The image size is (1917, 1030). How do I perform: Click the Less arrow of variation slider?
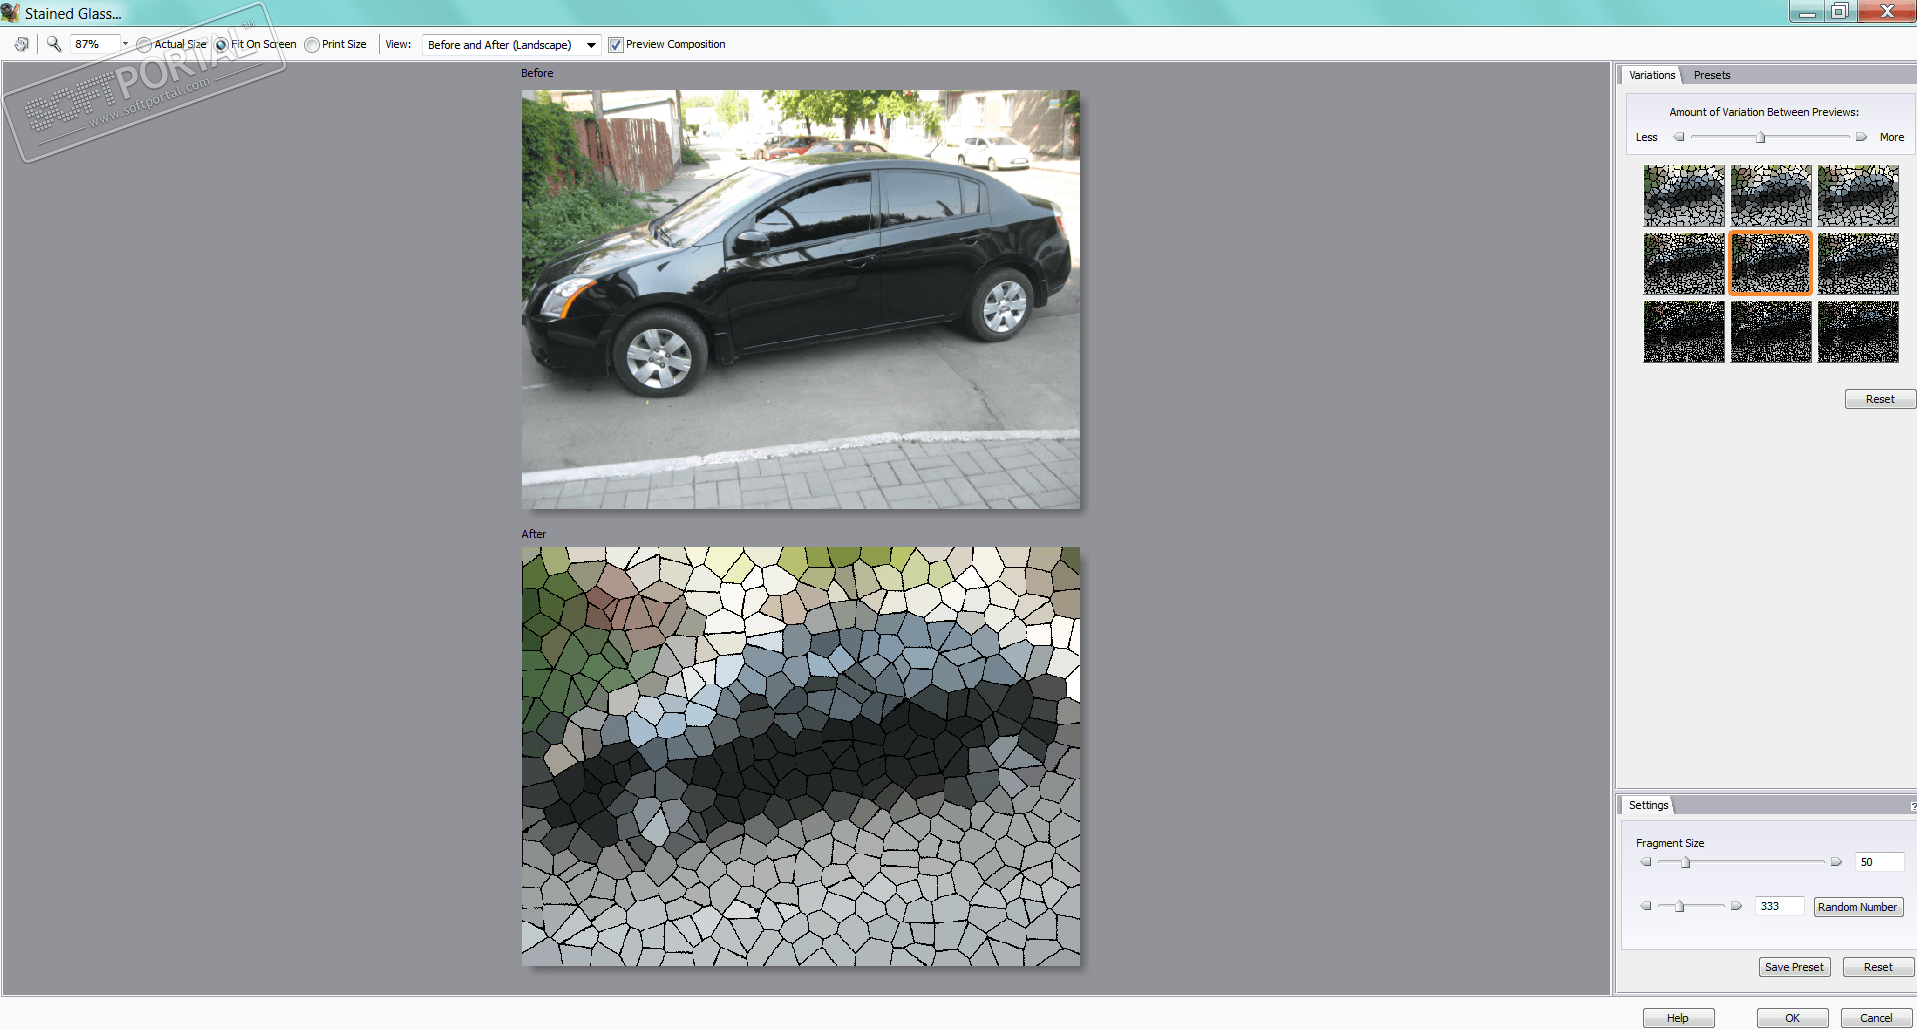[x=1679, y=137]
